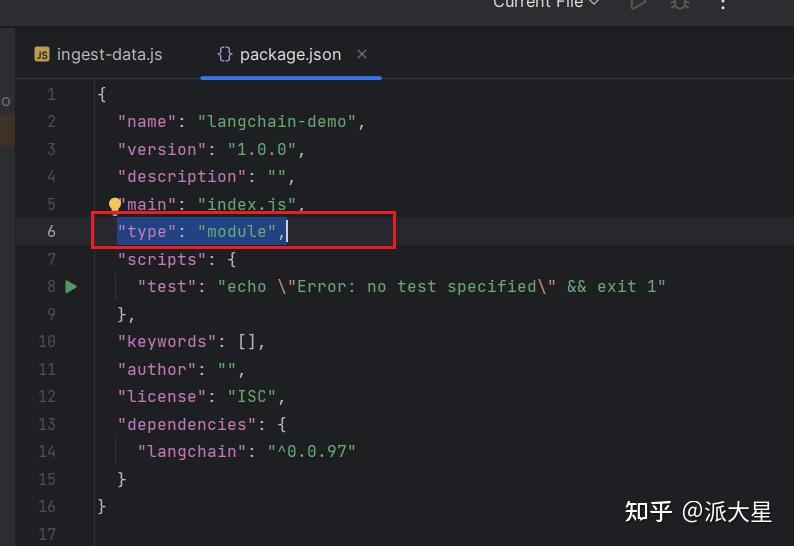Click line number 13 in the gutter
This screenshot has width=794, height=546.
[x=47, y=424]
